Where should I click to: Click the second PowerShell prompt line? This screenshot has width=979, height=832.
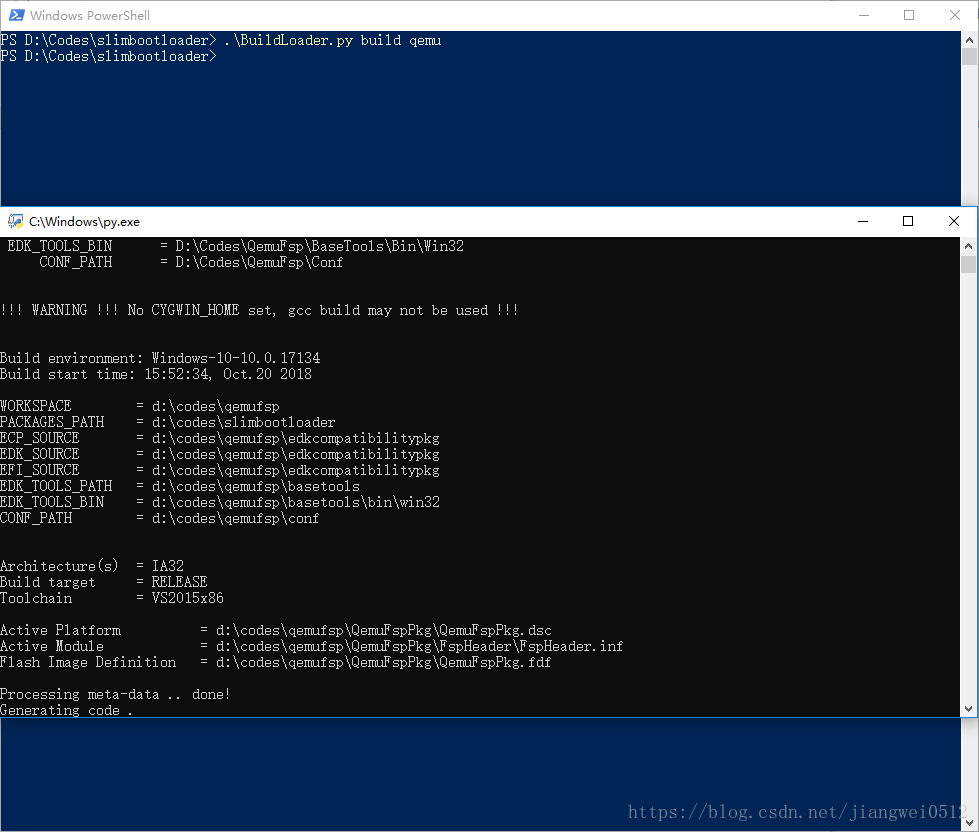(x=109, y=57)
